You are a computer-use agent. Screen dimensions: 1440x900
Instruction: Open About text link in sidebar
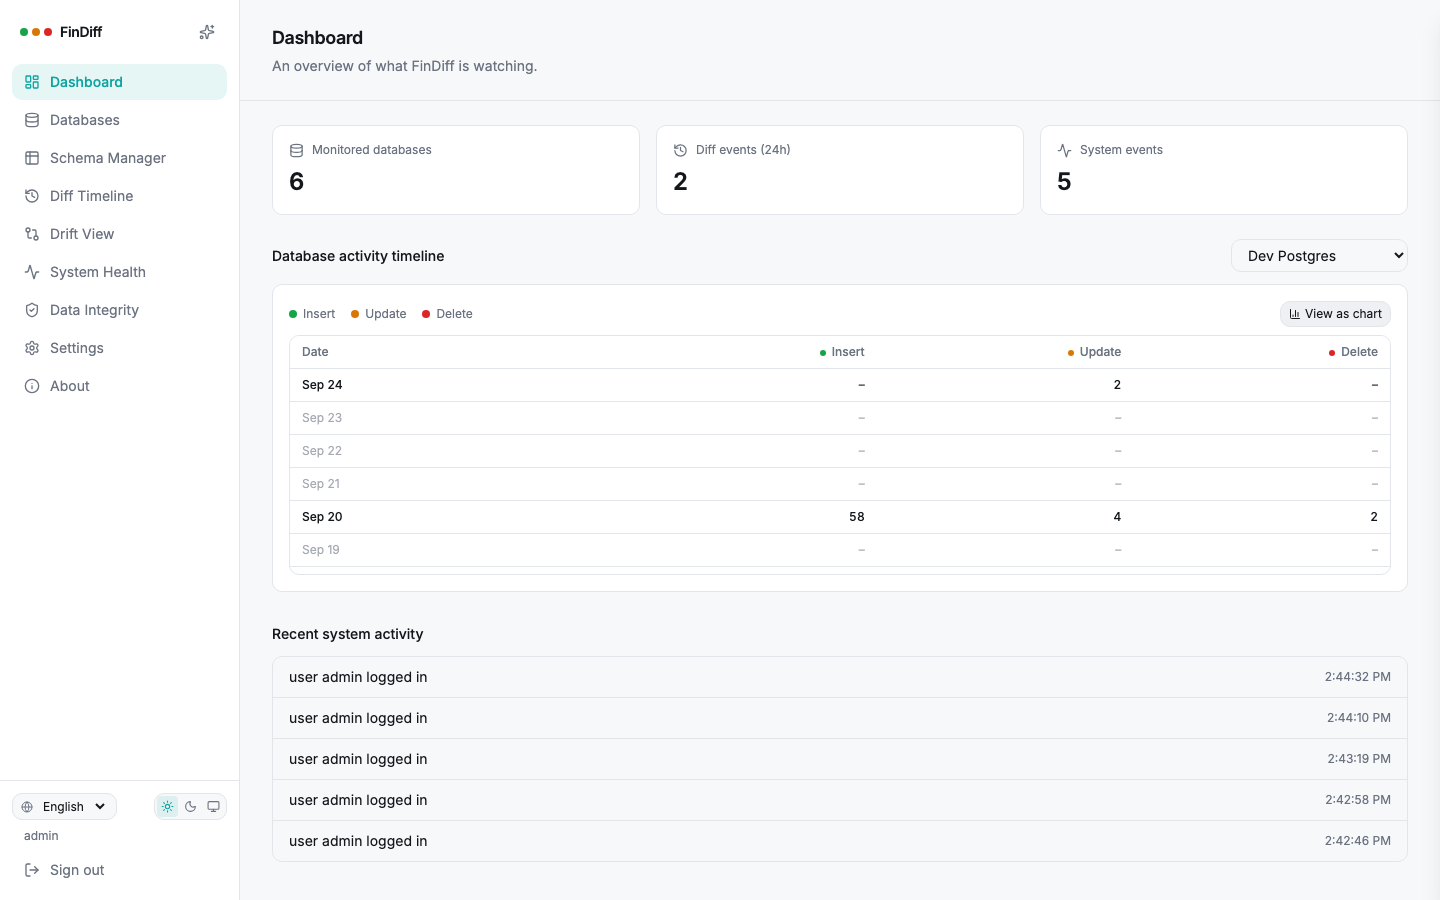click(70, 386)
